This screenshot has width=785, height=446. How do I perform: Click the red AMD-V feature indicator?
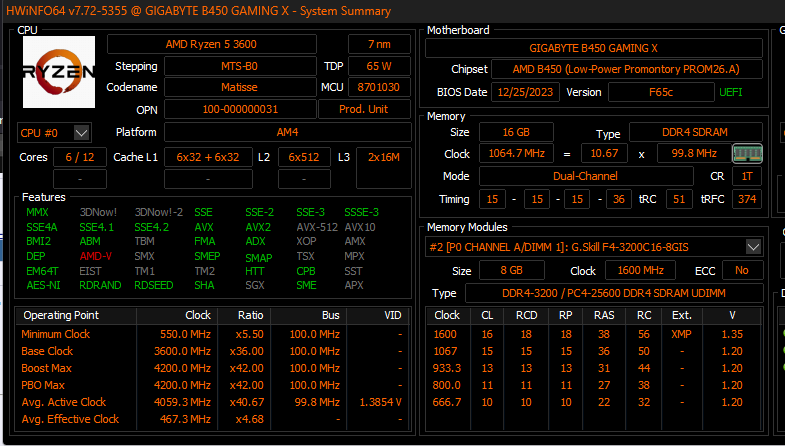tap(96, 256)
